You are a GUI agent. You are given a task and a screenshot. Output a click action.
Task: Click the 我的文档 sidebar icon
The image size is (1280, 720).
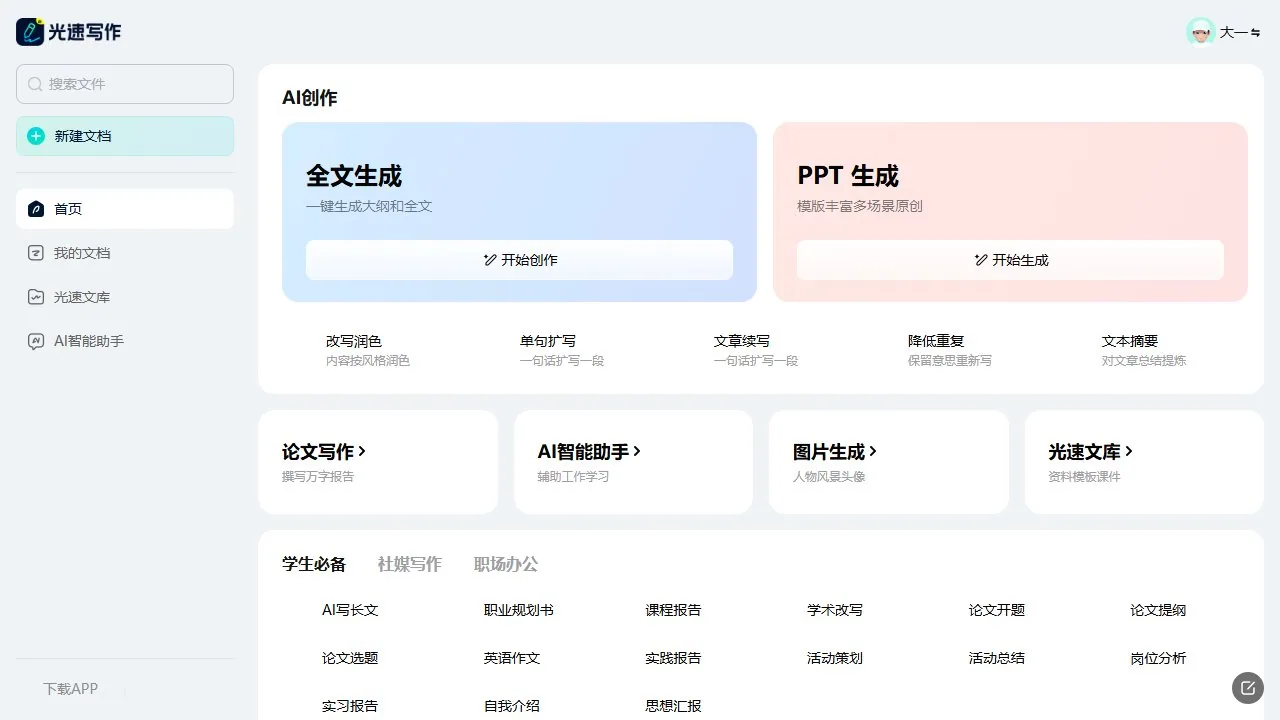[36, 253]
